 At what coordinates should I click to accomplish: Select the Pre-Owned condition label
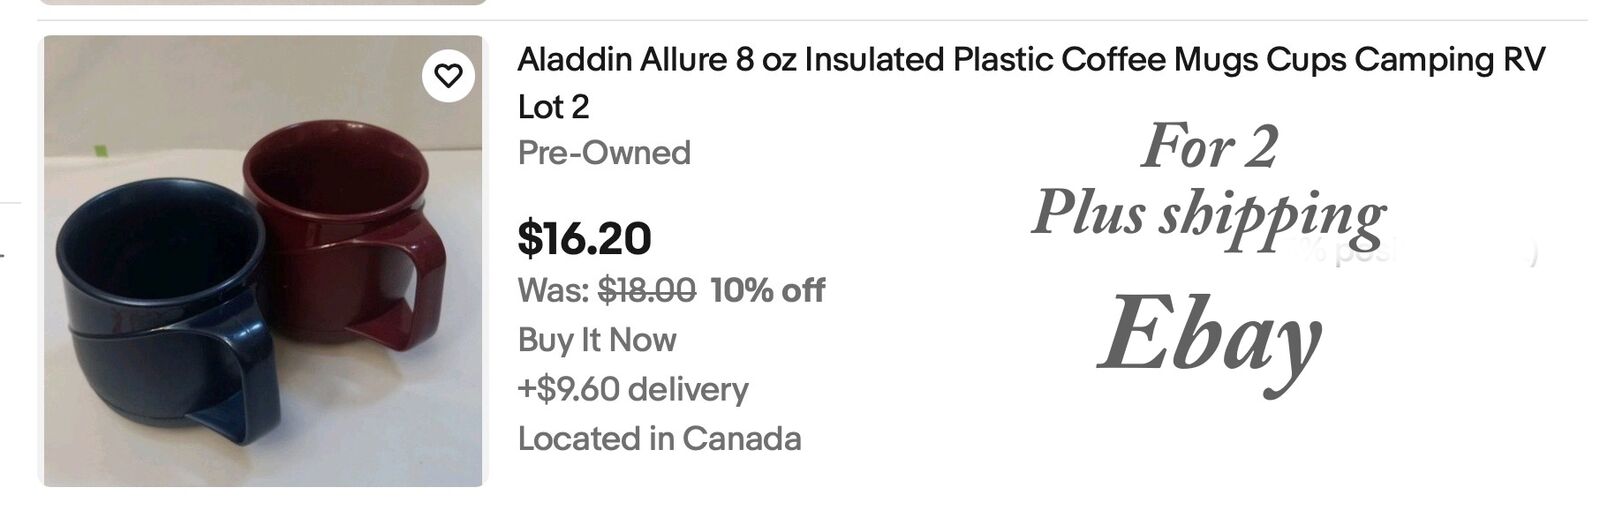(x=604, y=153)
